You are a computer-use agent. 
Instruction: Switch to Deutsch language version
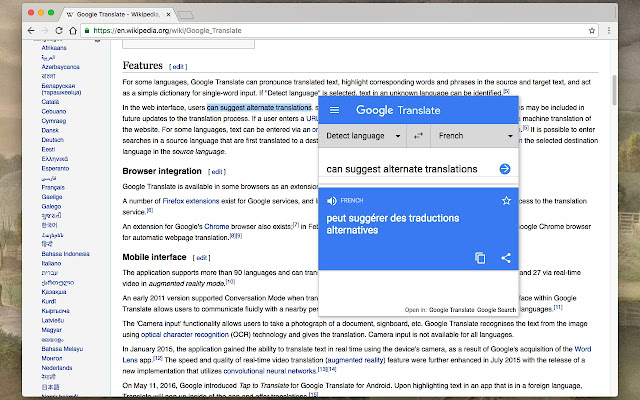tap(52, 140)
